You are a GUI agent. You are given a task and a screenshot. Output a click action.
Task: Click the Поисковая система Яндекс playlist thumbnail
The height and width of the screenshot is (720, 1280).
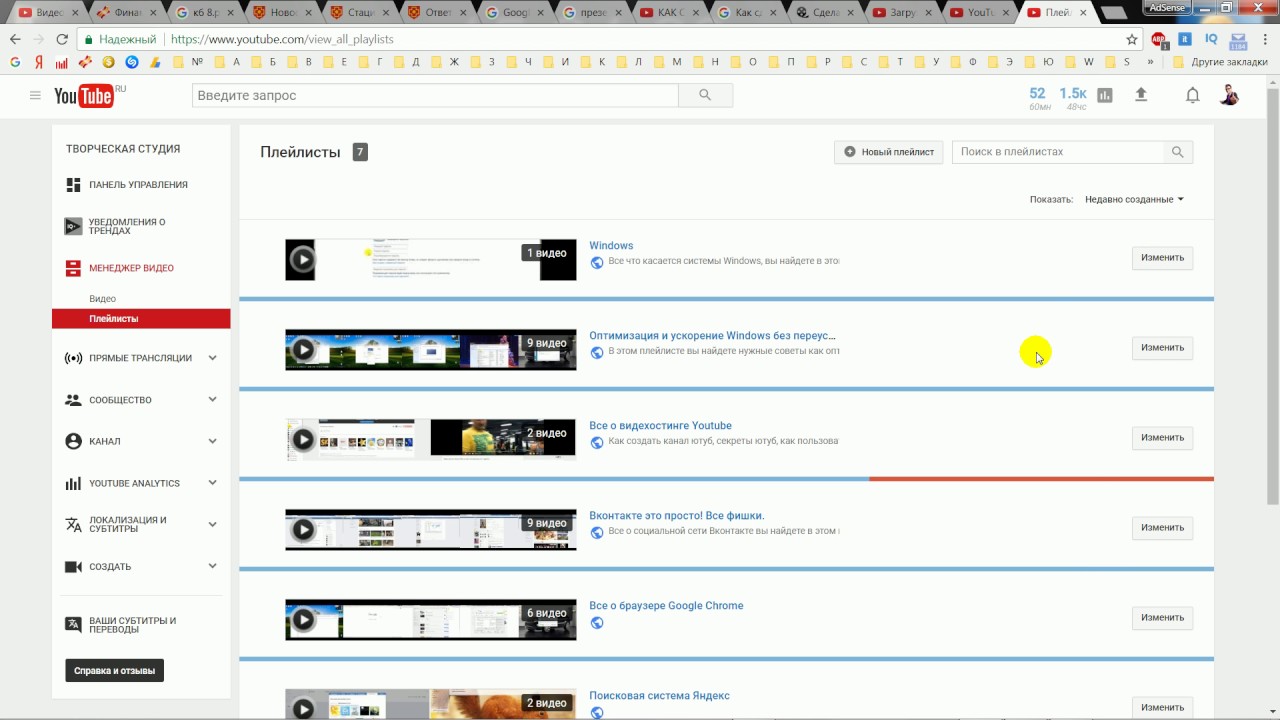(x=431, y=705)
